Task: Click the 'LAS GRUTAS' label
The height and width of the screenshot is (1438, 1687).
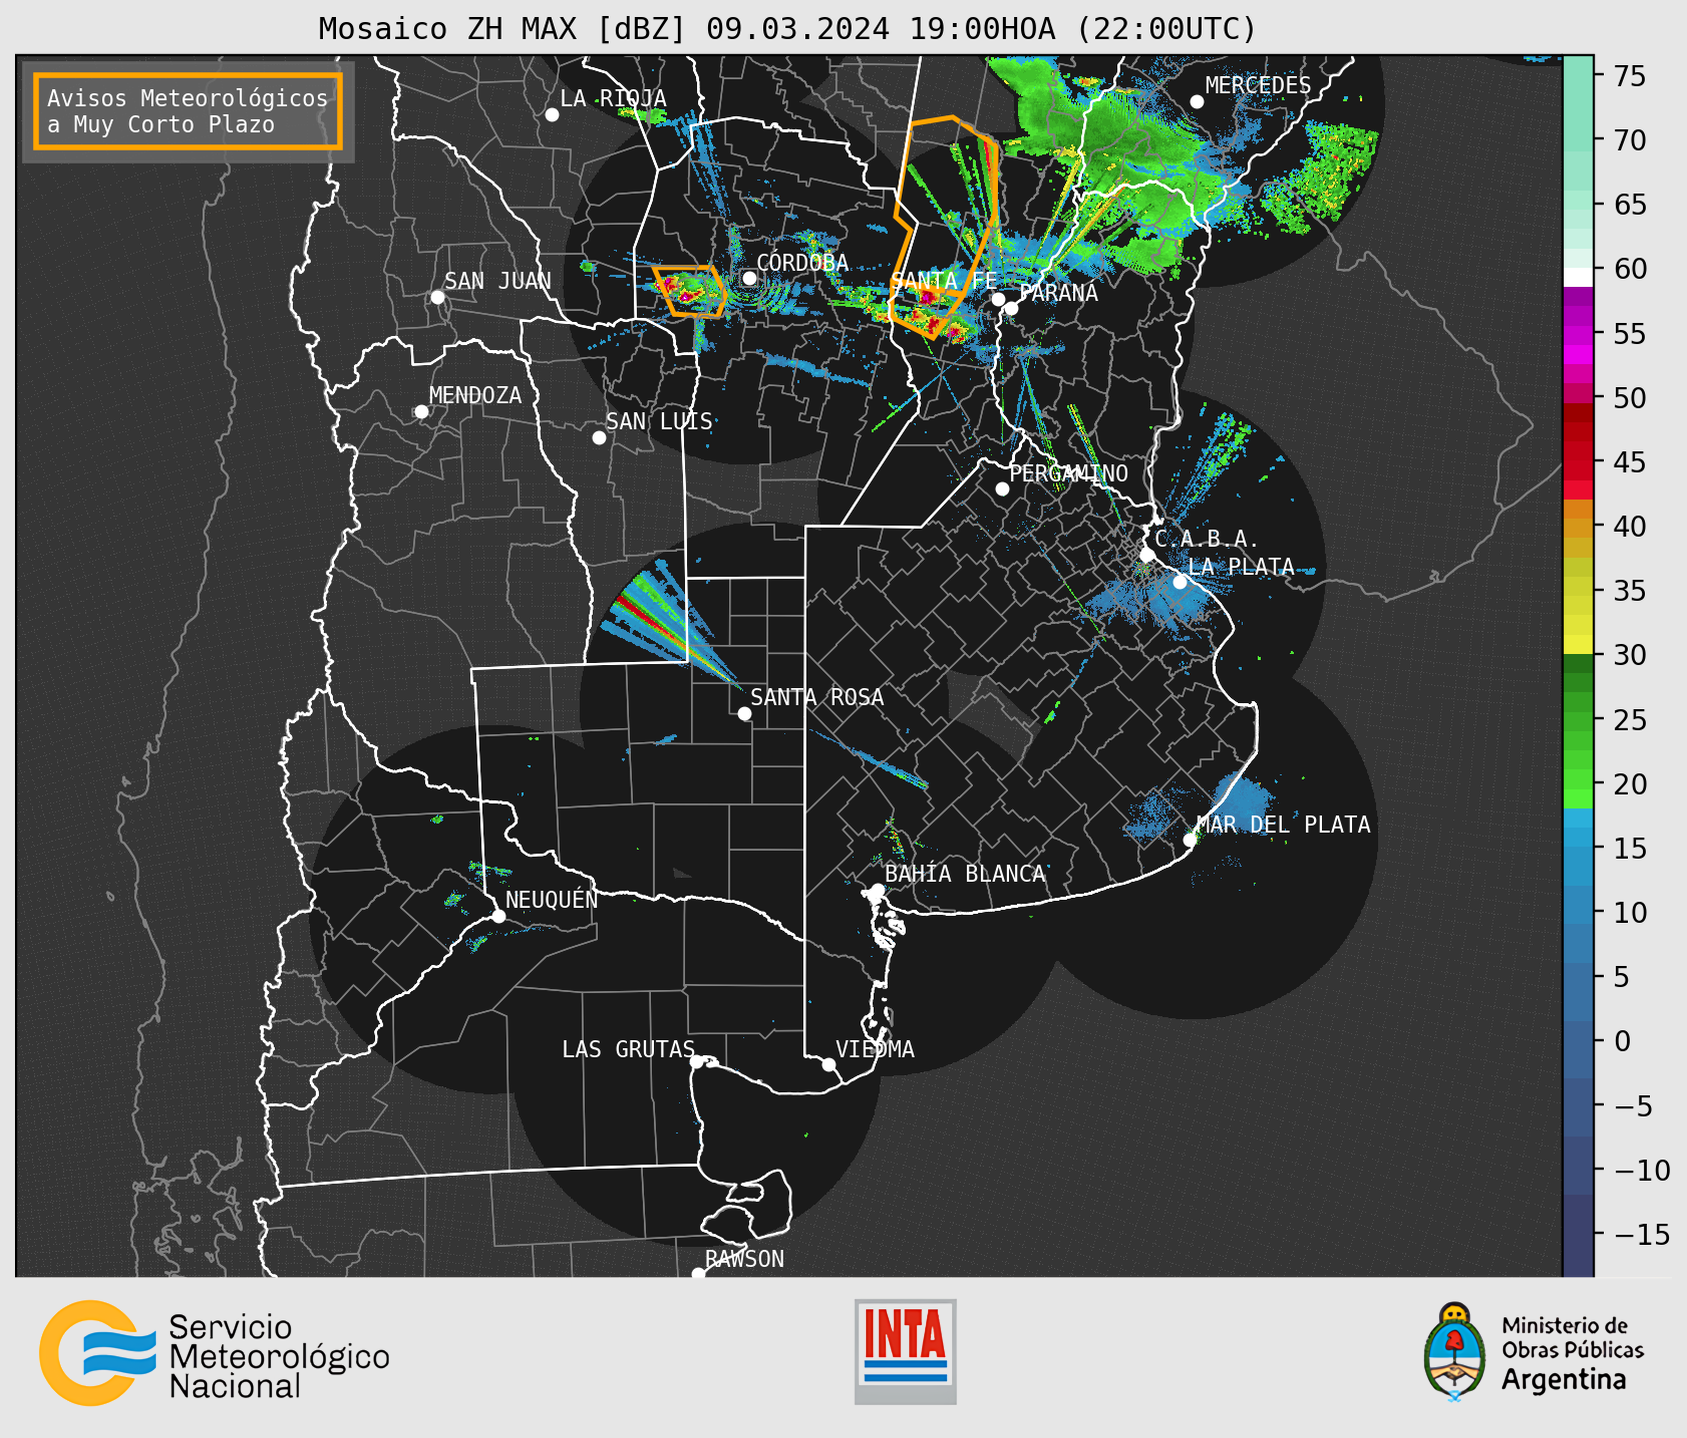Action: [628, 1049]
